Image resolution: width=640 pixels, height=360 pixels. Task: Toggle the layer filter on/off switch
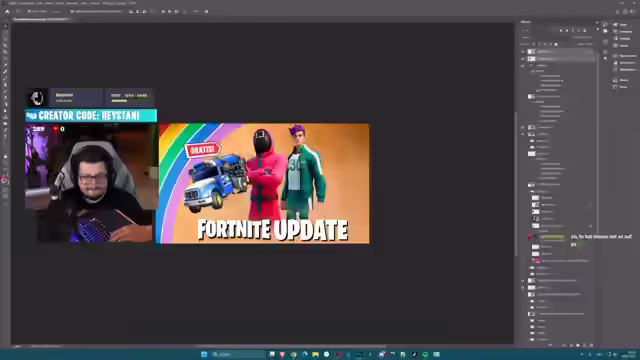[x=598, y=30]
